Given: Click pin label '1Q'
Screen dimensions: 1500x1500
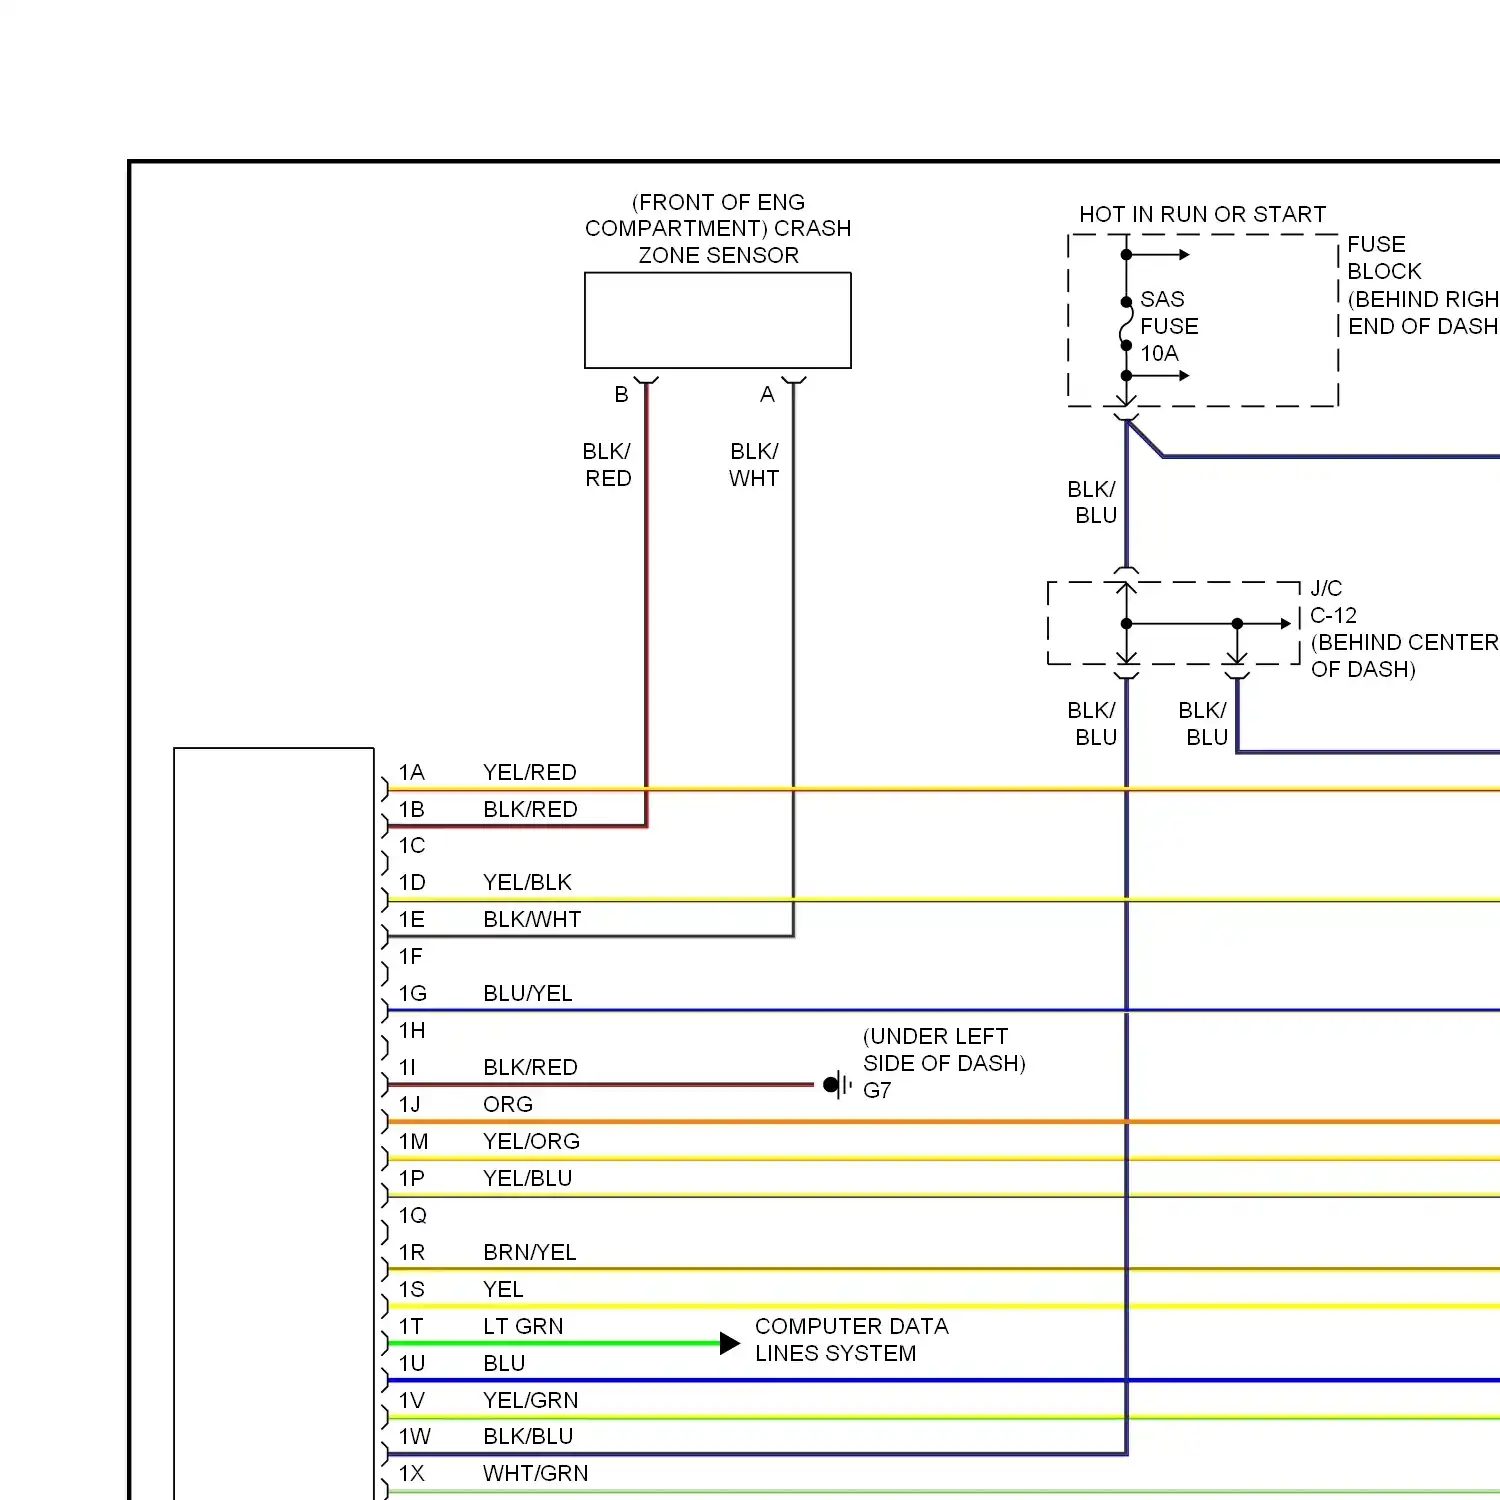Looking at the screenshot, I should (x=413, y=1216).
